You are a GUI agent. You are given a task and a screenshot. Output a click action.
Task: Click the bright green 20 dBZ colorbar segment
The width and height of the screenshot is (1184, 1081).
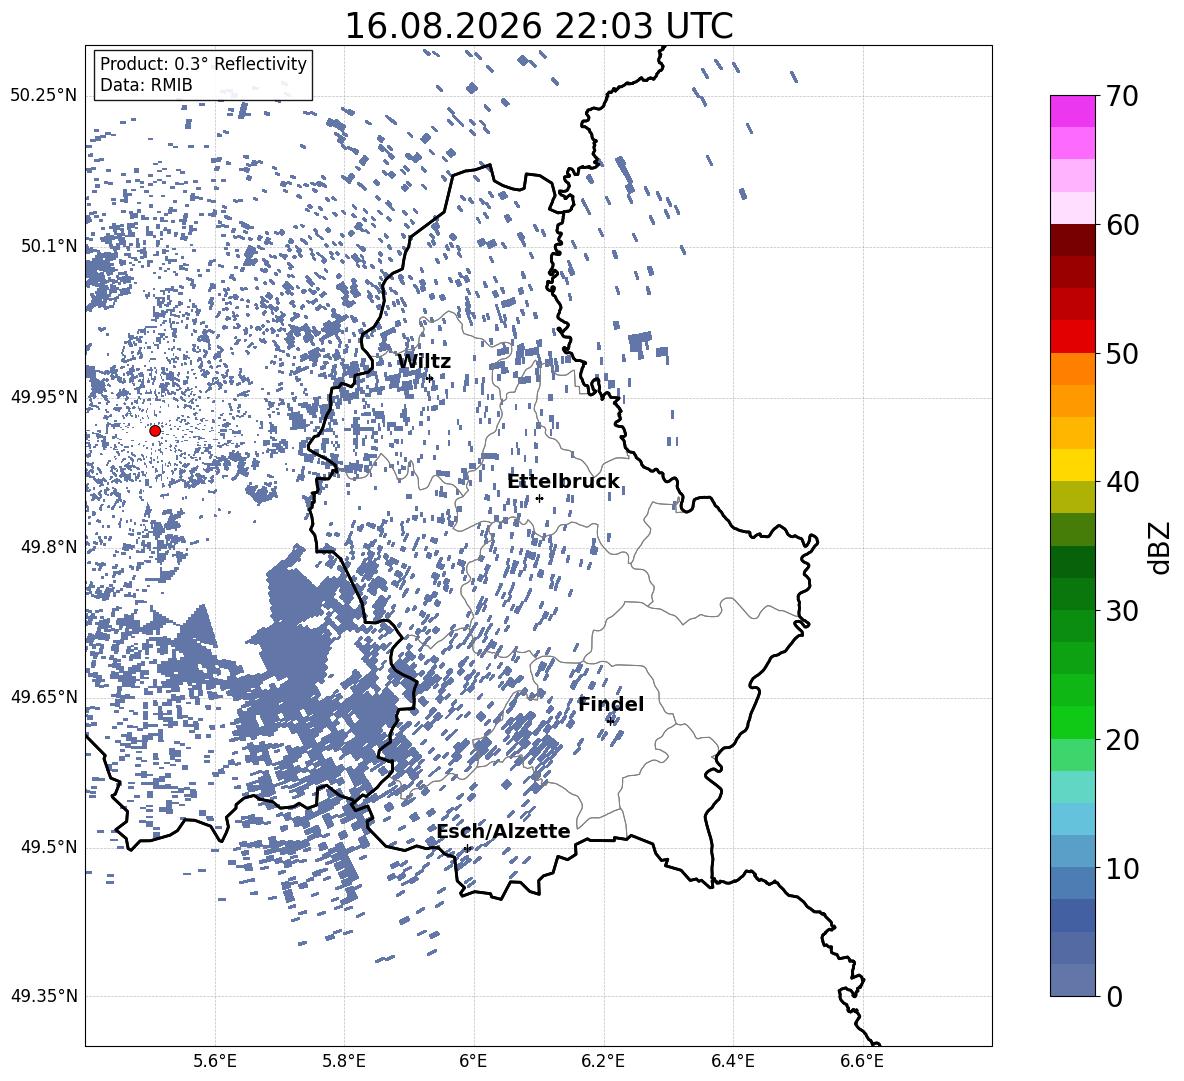[x=1072, y=722]
